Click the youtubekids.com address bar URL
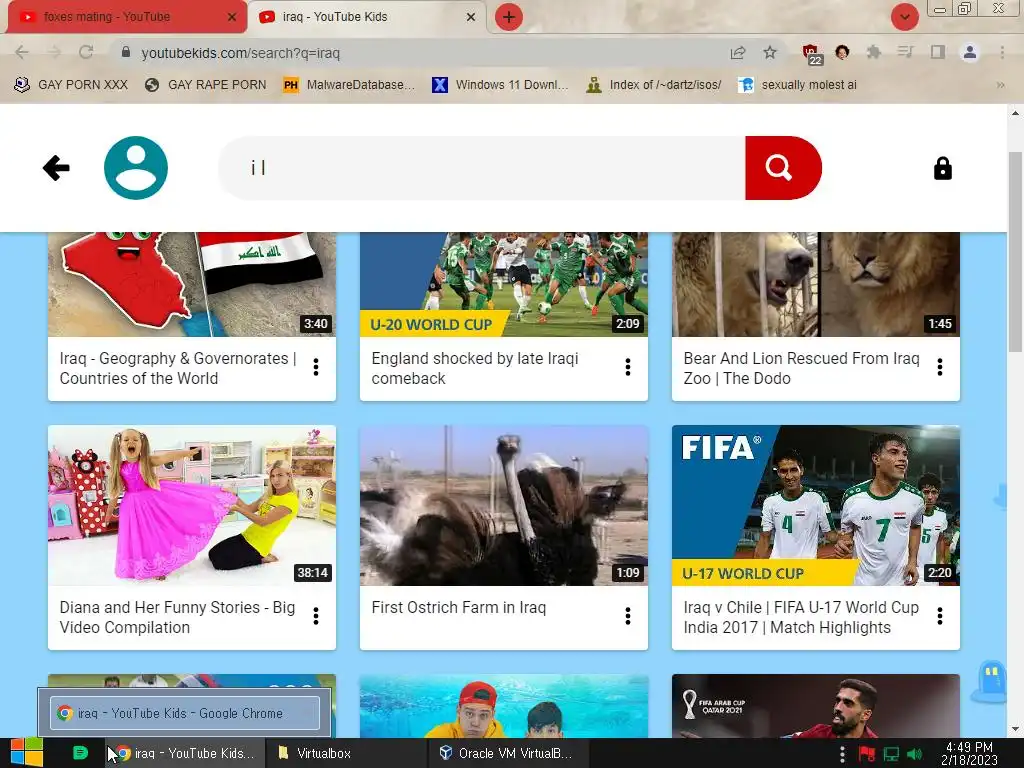Image resolution: width=1024 pixels, height=768 pixels. click(240, 53)
